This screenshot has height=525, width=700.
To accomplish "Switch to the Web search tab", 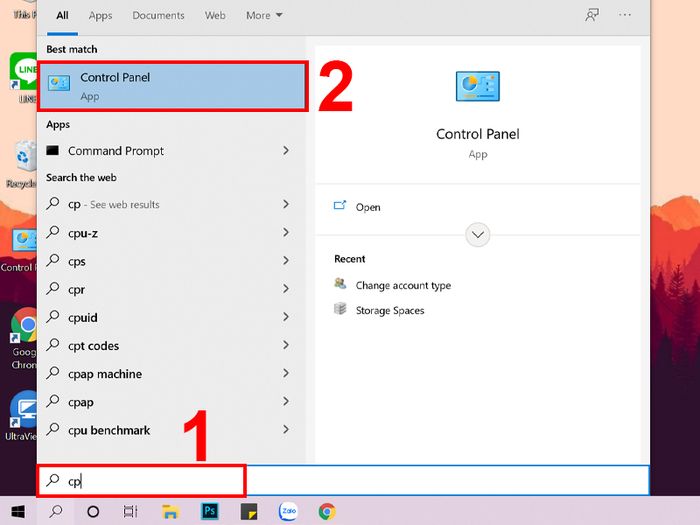I will coord(215,16).
